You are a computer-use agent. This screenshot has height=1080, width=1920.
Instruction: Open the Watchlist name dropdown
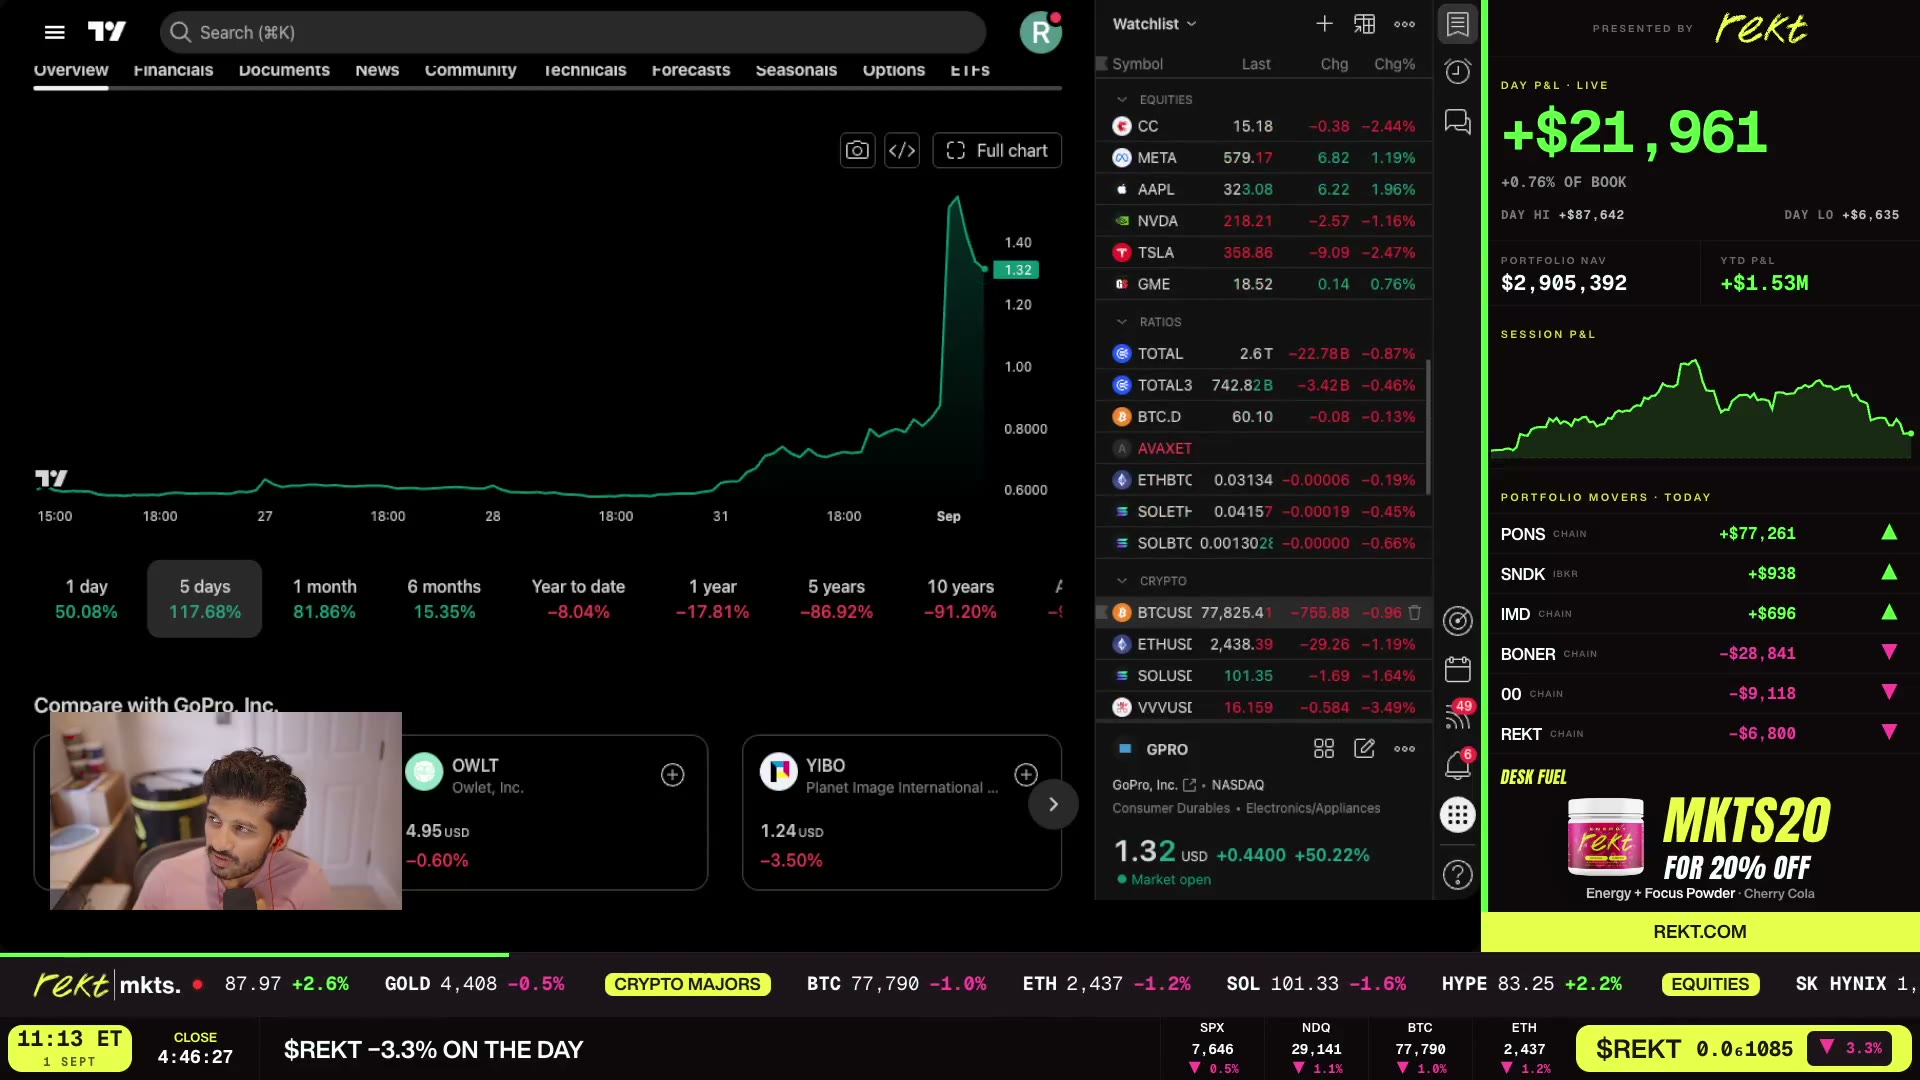[x=1155, y=24]
